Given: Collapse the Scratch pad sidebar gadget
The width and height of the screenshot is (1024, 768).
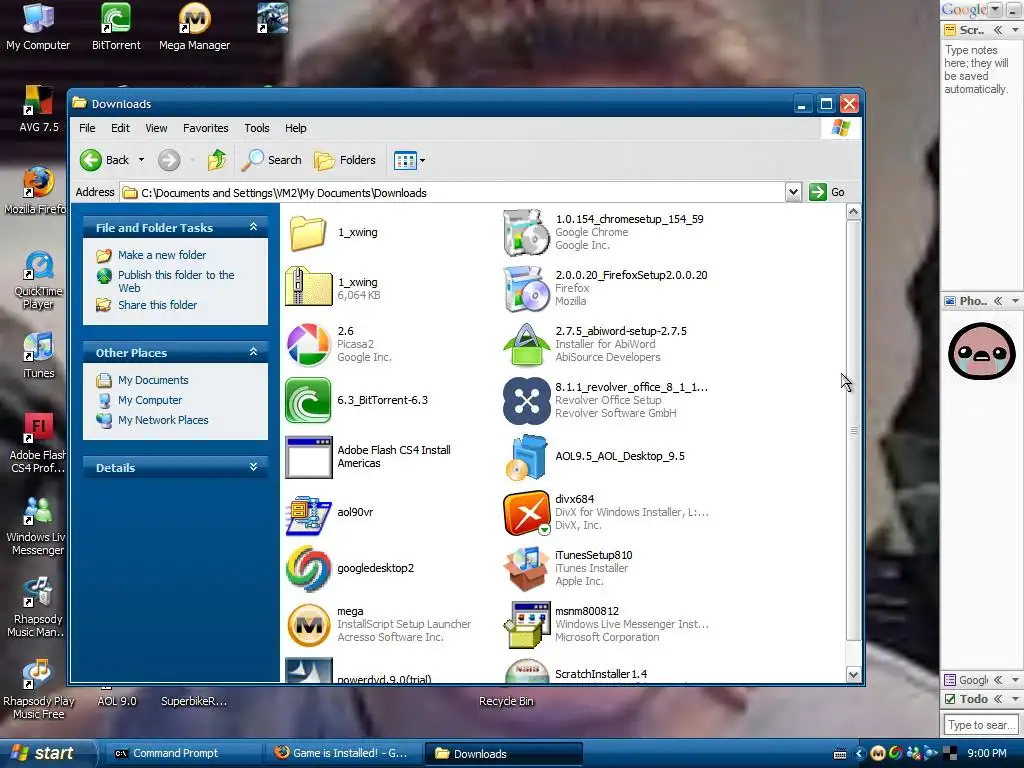Looking at the screenshot, I should point(998,30).
